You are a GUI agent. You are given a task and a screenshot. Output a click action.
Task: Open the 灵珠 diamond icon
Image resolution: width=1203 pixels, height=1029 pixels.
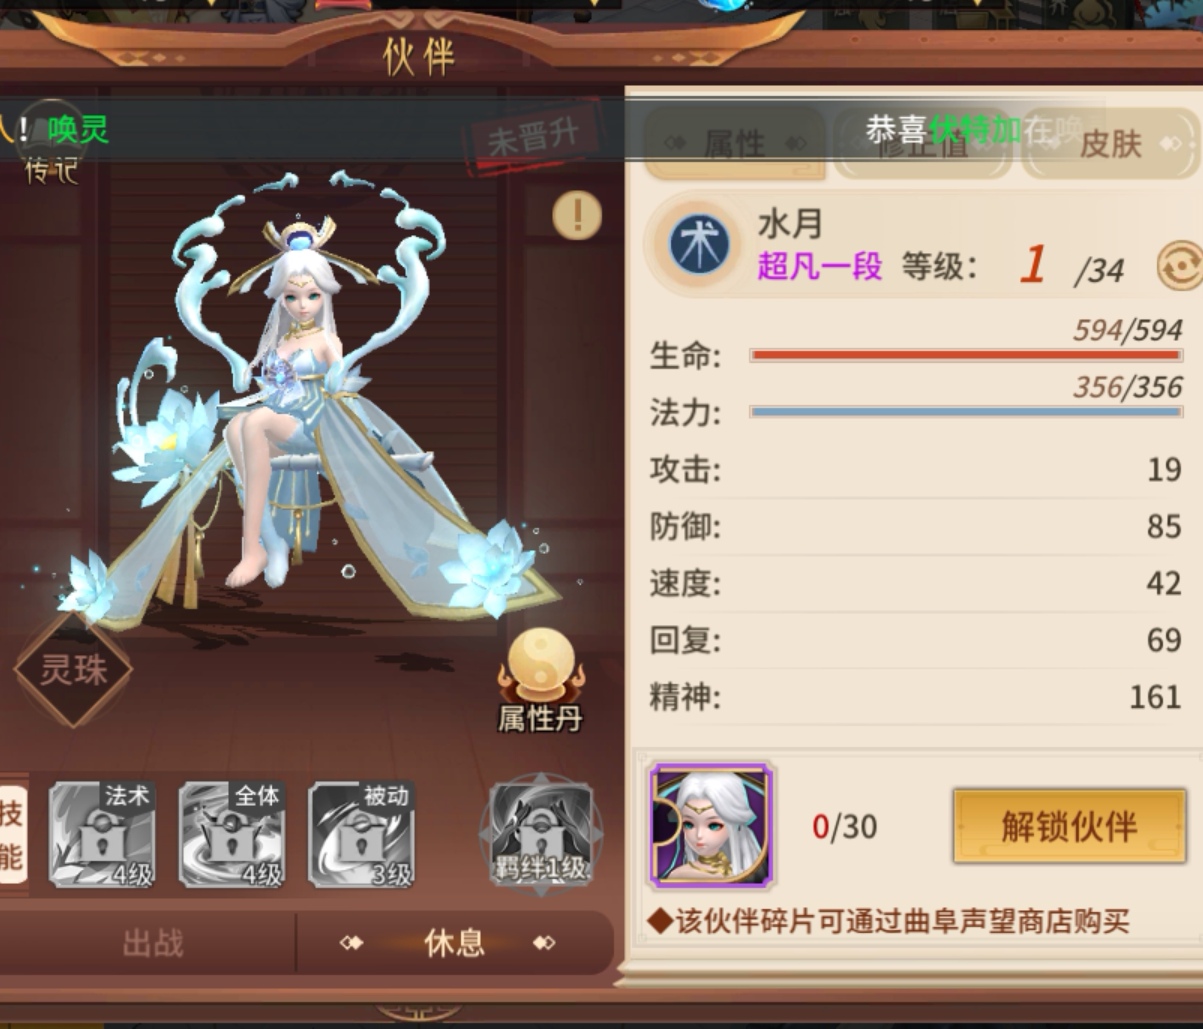tap(73, 669)
